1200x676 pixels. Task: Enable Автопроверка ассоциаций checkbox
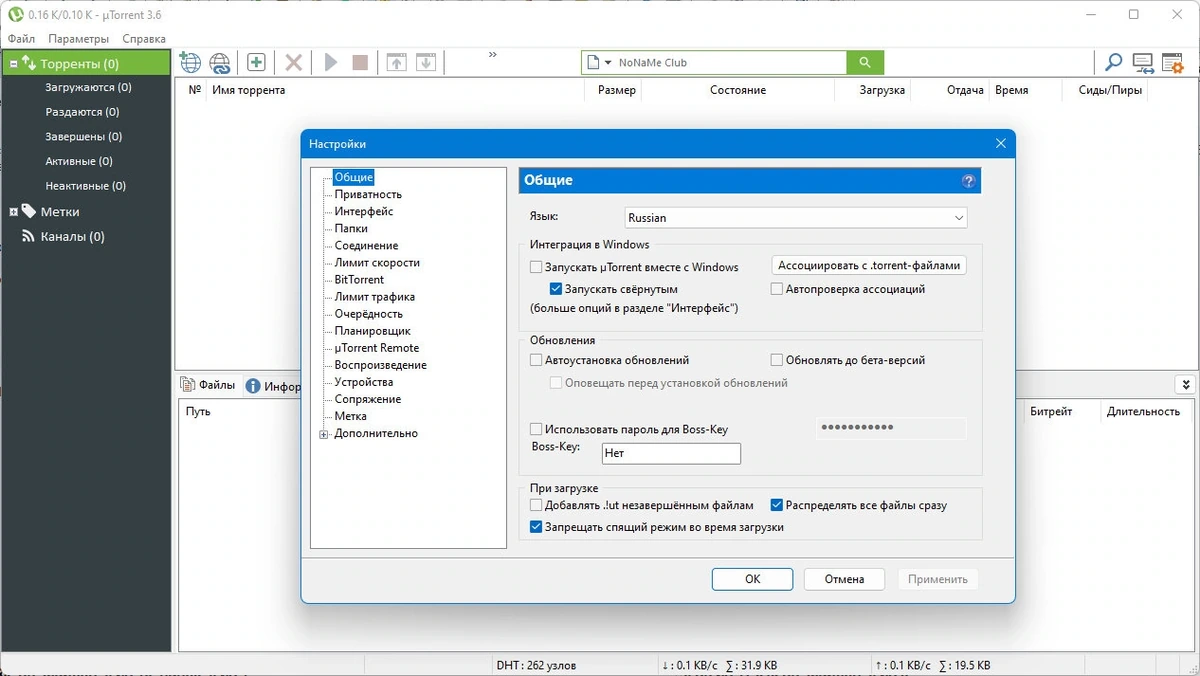coord(777,289)
